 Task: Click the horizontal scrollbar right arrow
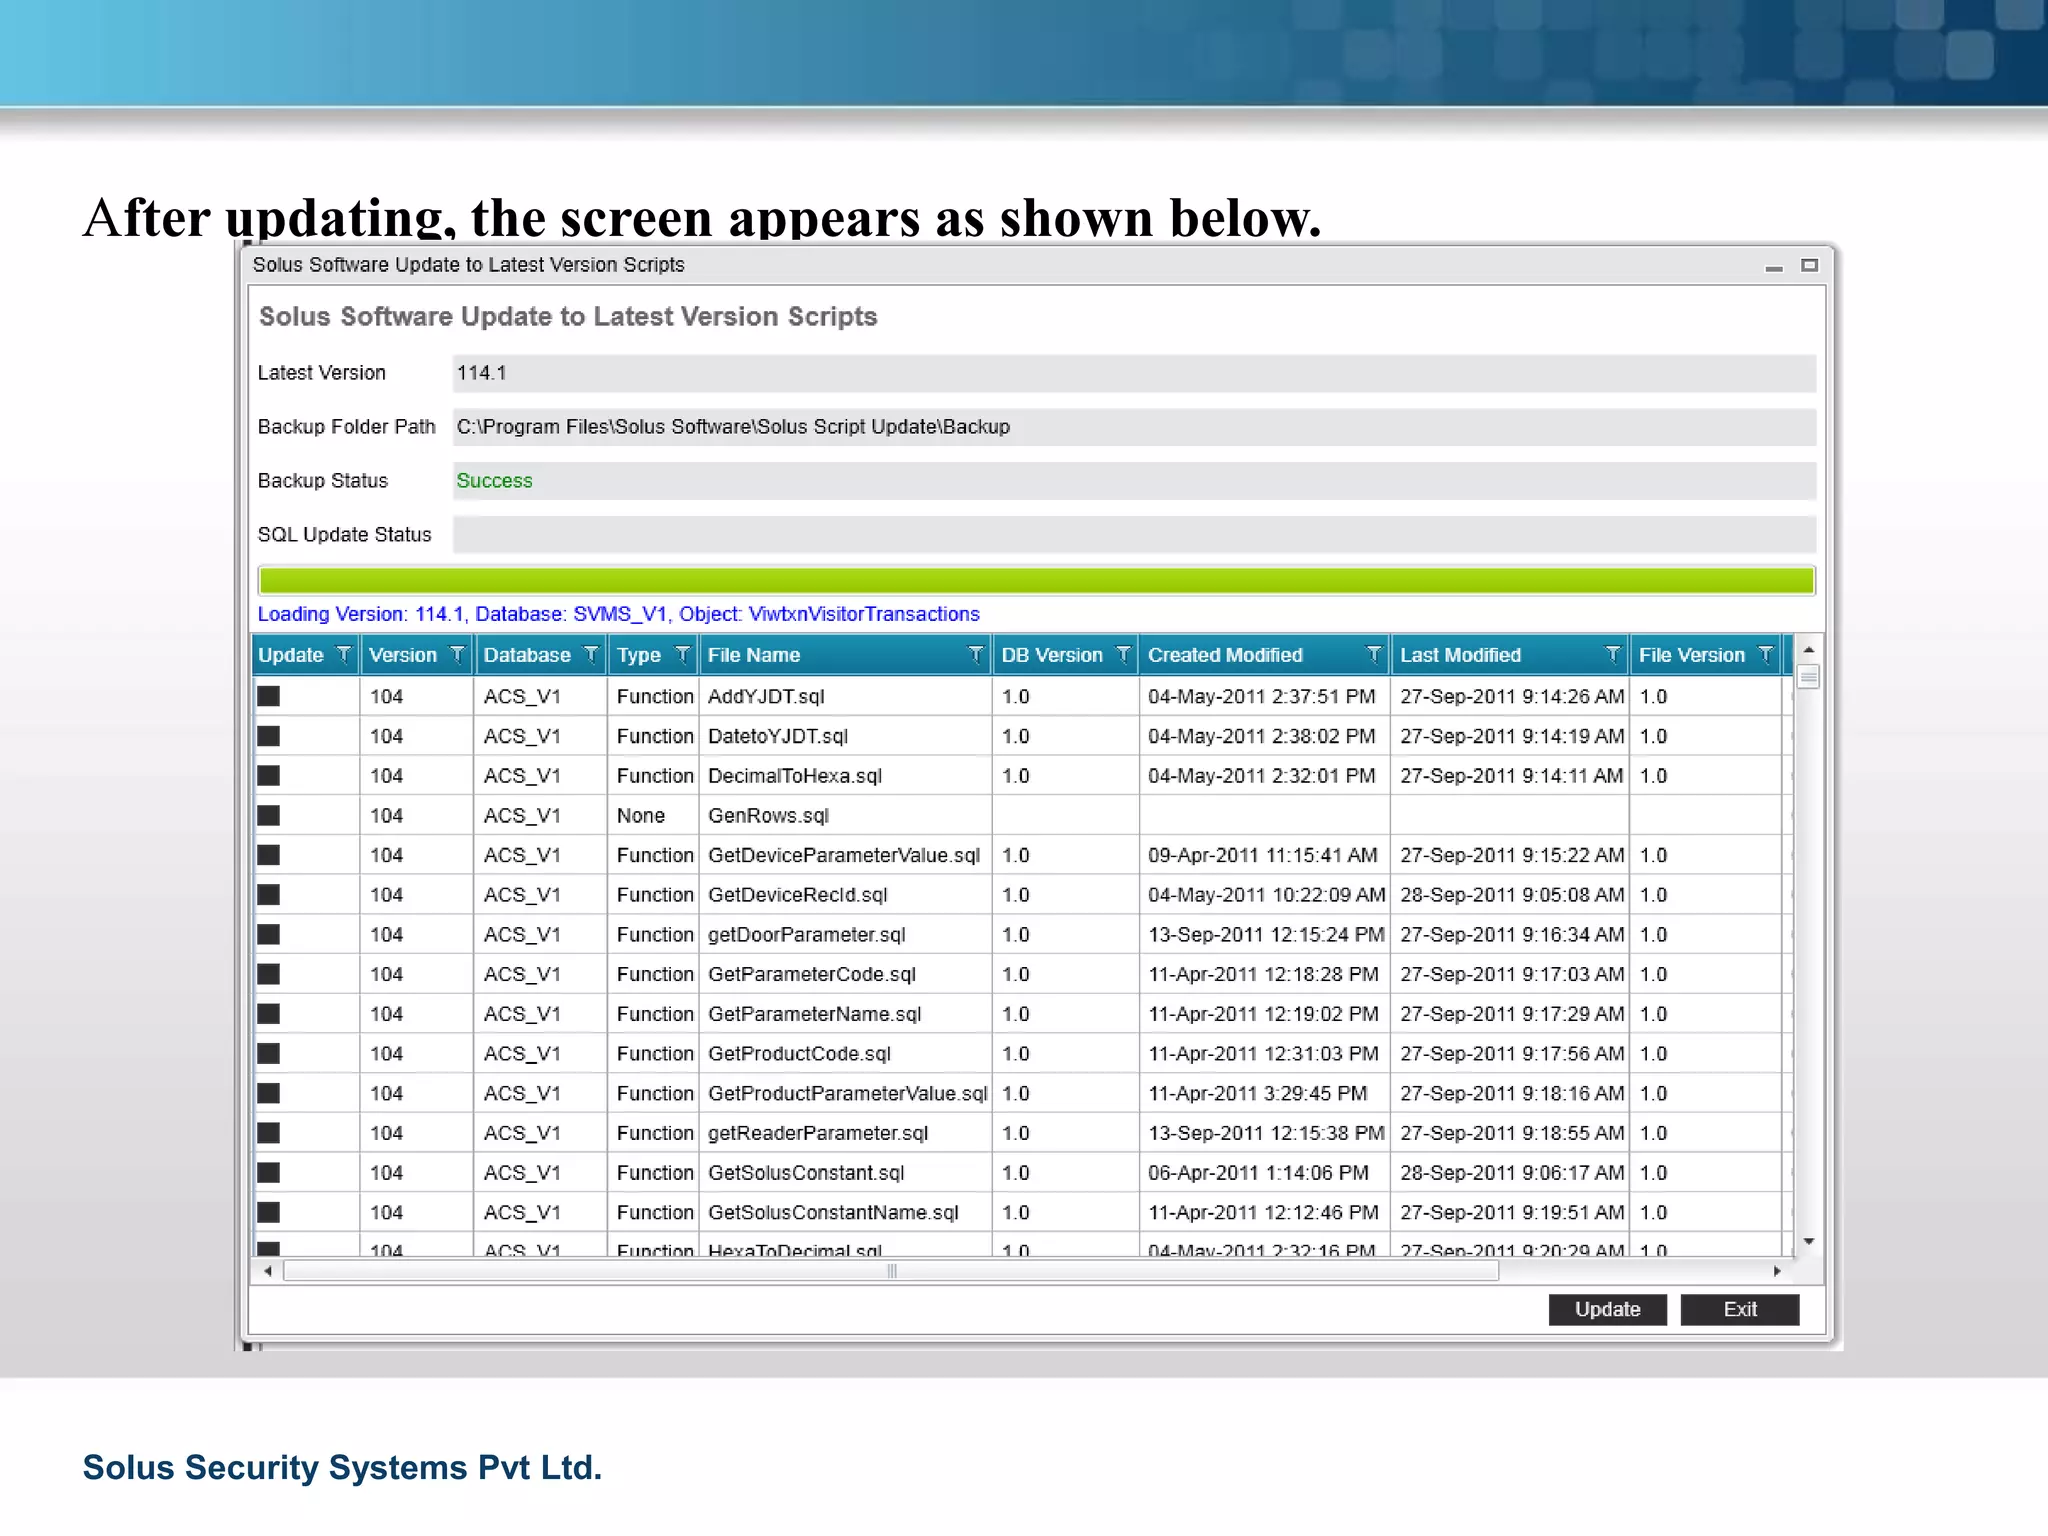pyautogui.click(x=1777, y=1271)
